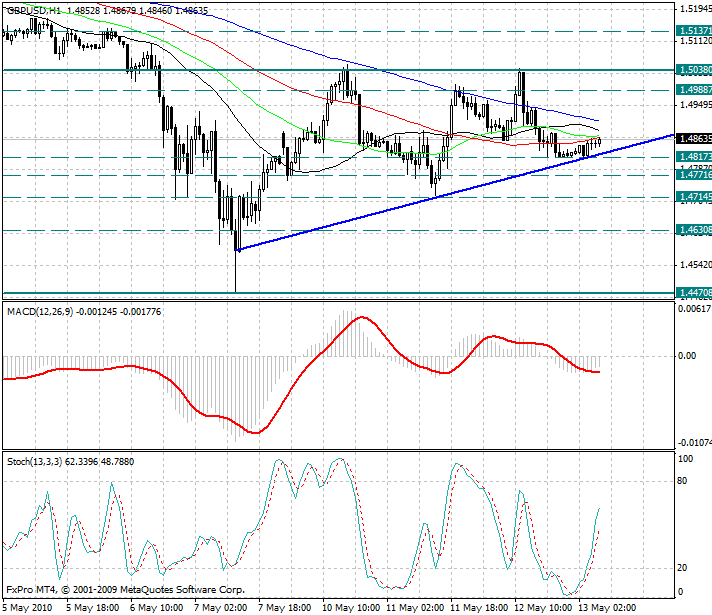This screenshot has height=615, width=712.
Task: Click the 5 May 18:00 time label
Action: pos(92,608)
